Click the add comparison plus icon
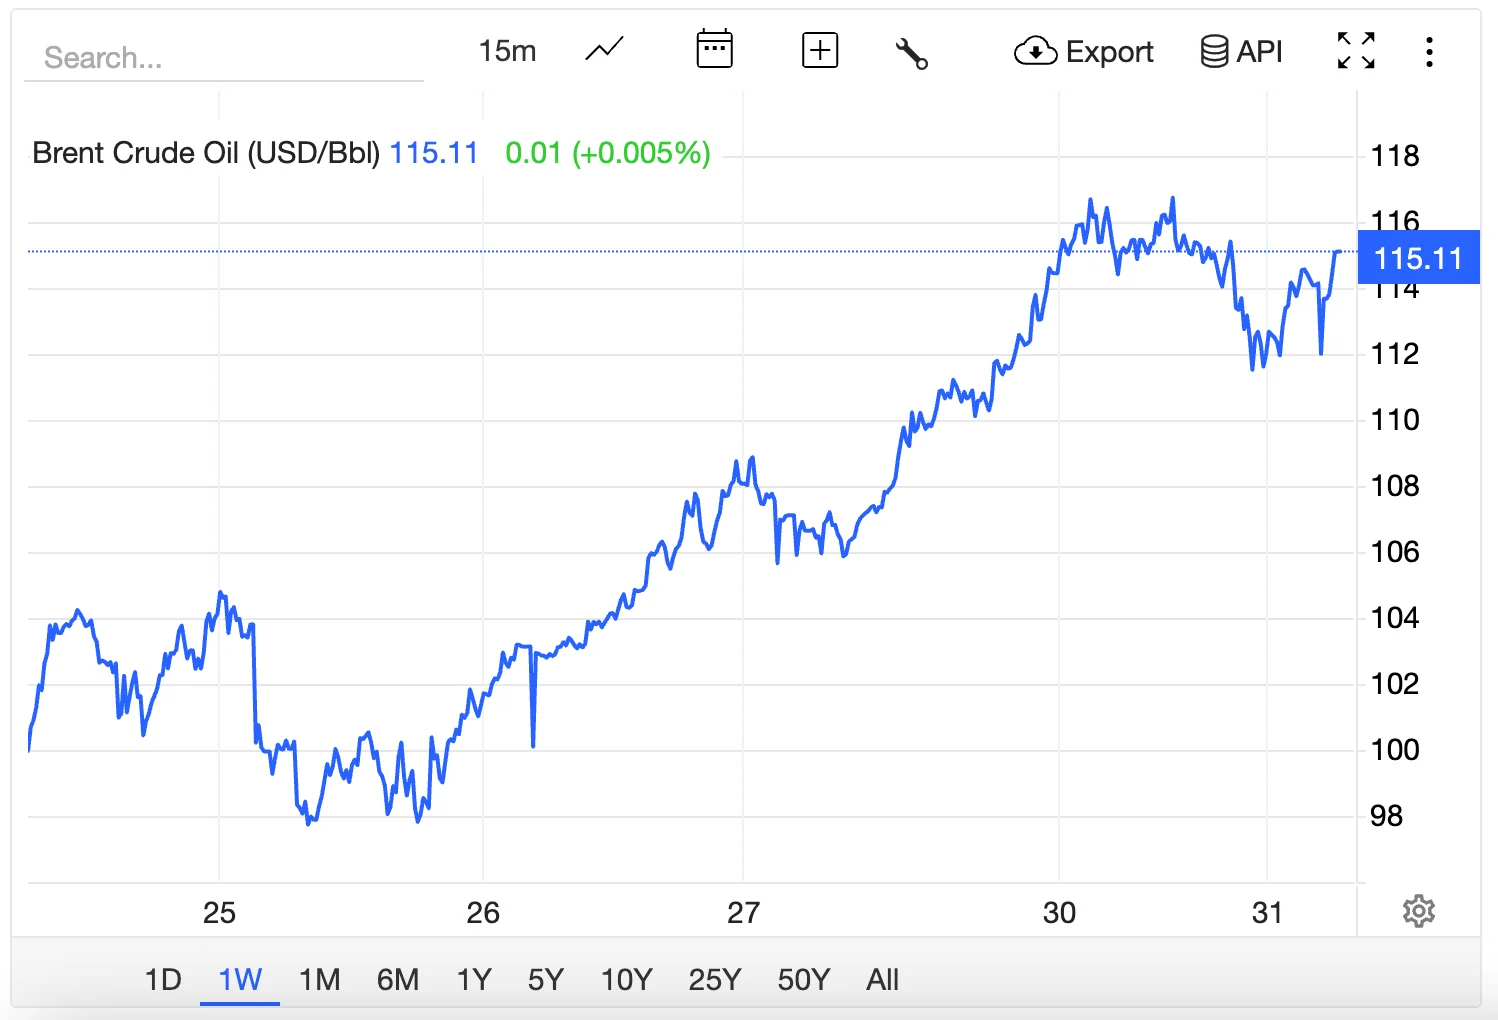1498x1020 pixels. click(x=820, y=50)
